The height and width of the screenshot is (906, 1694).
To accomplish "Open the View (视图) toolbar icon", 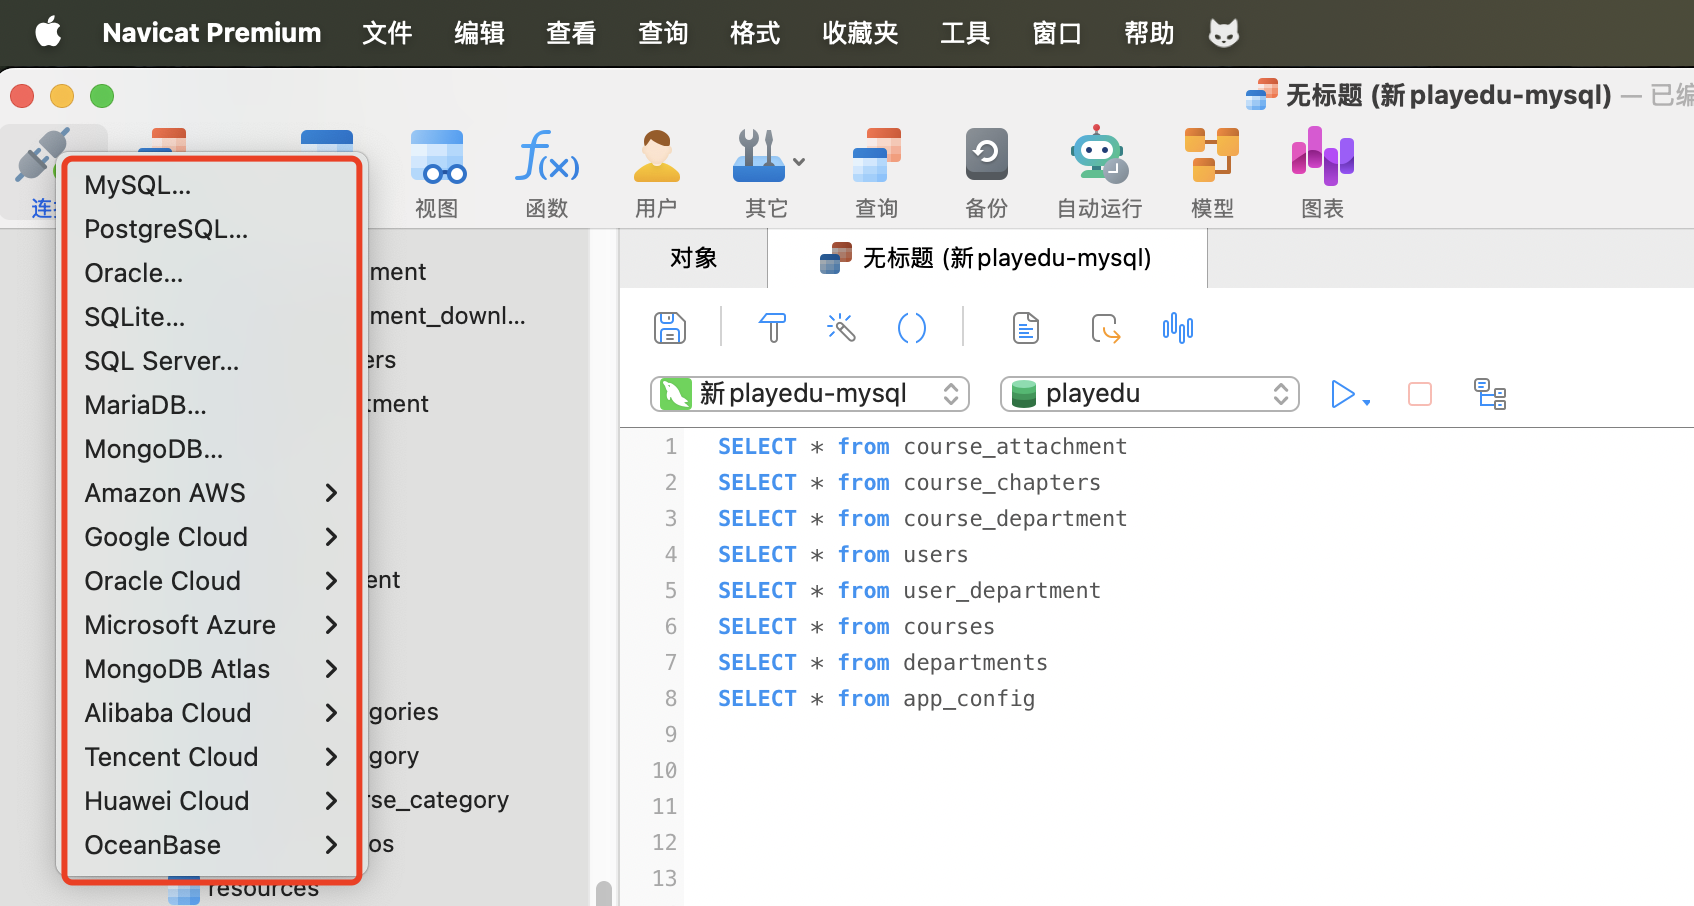I will pyautogui.click(x=437, y=157).
